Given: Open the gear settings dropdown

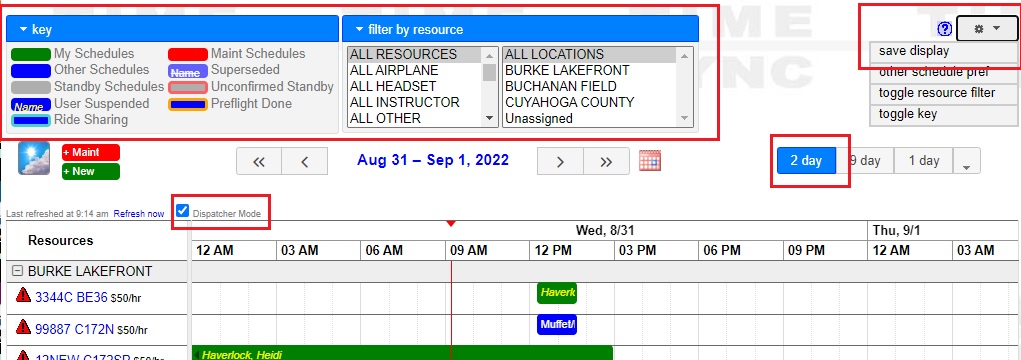Looking at the screenshot, I should (x=986, y=29).
